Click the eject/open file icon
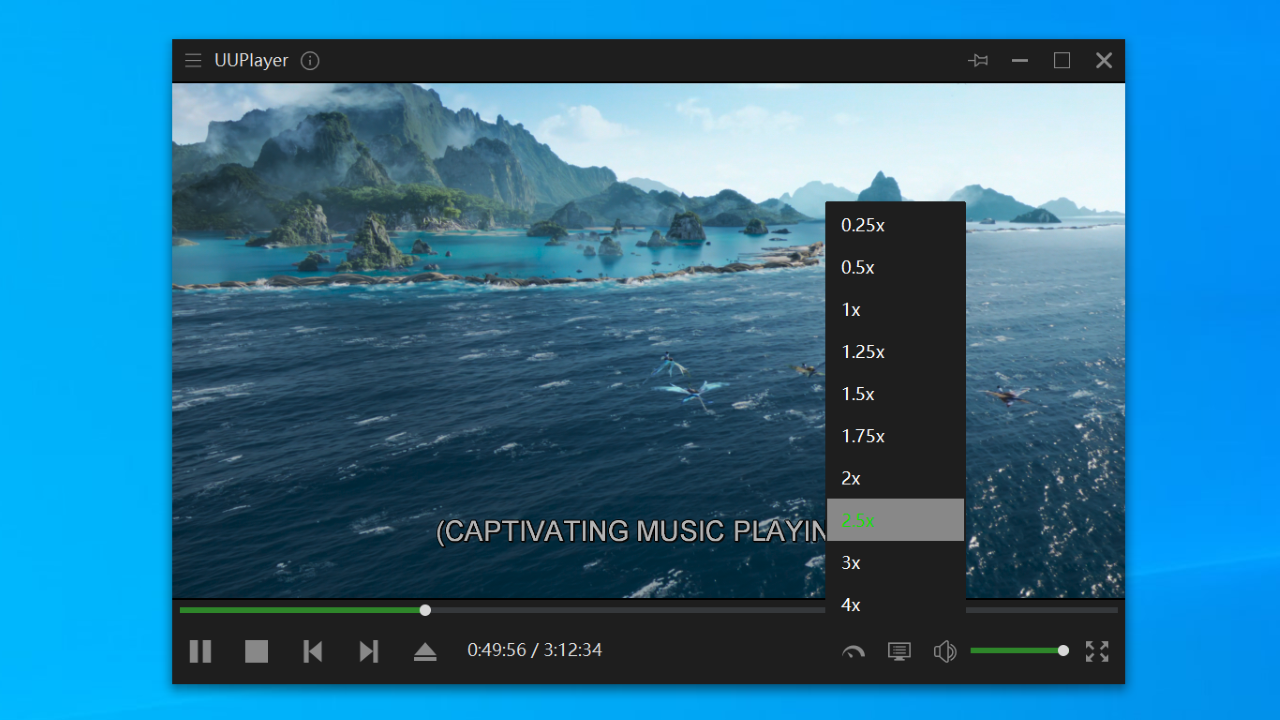The height and width of the screenshot is (720, 1280). point(425,652)
